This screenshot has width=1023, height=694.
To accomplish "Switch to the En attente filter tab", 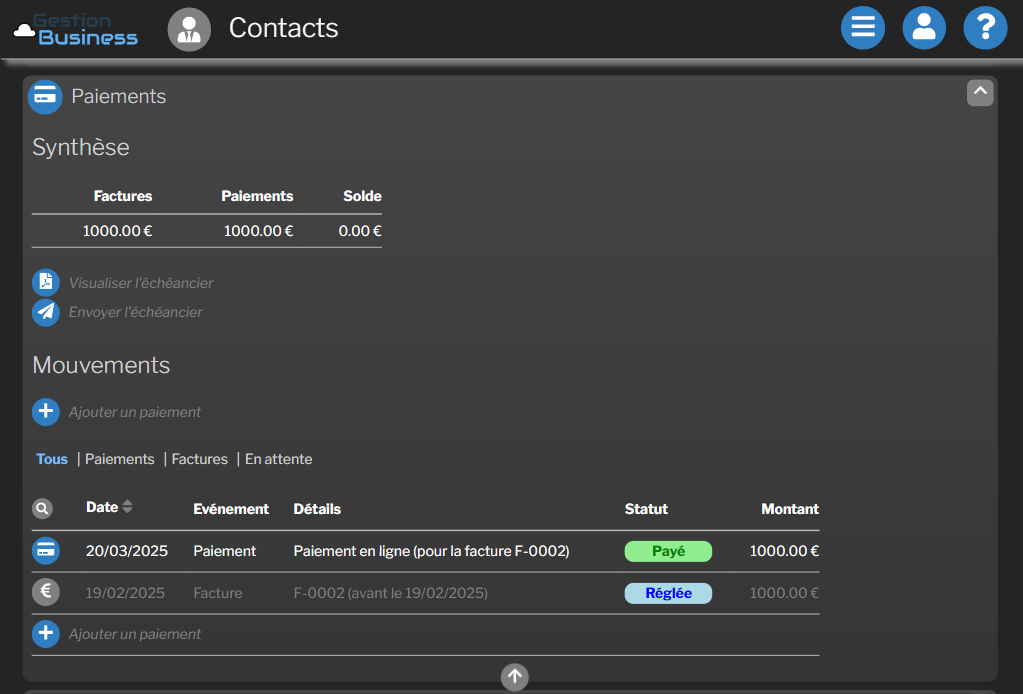I will pos(278,459).
